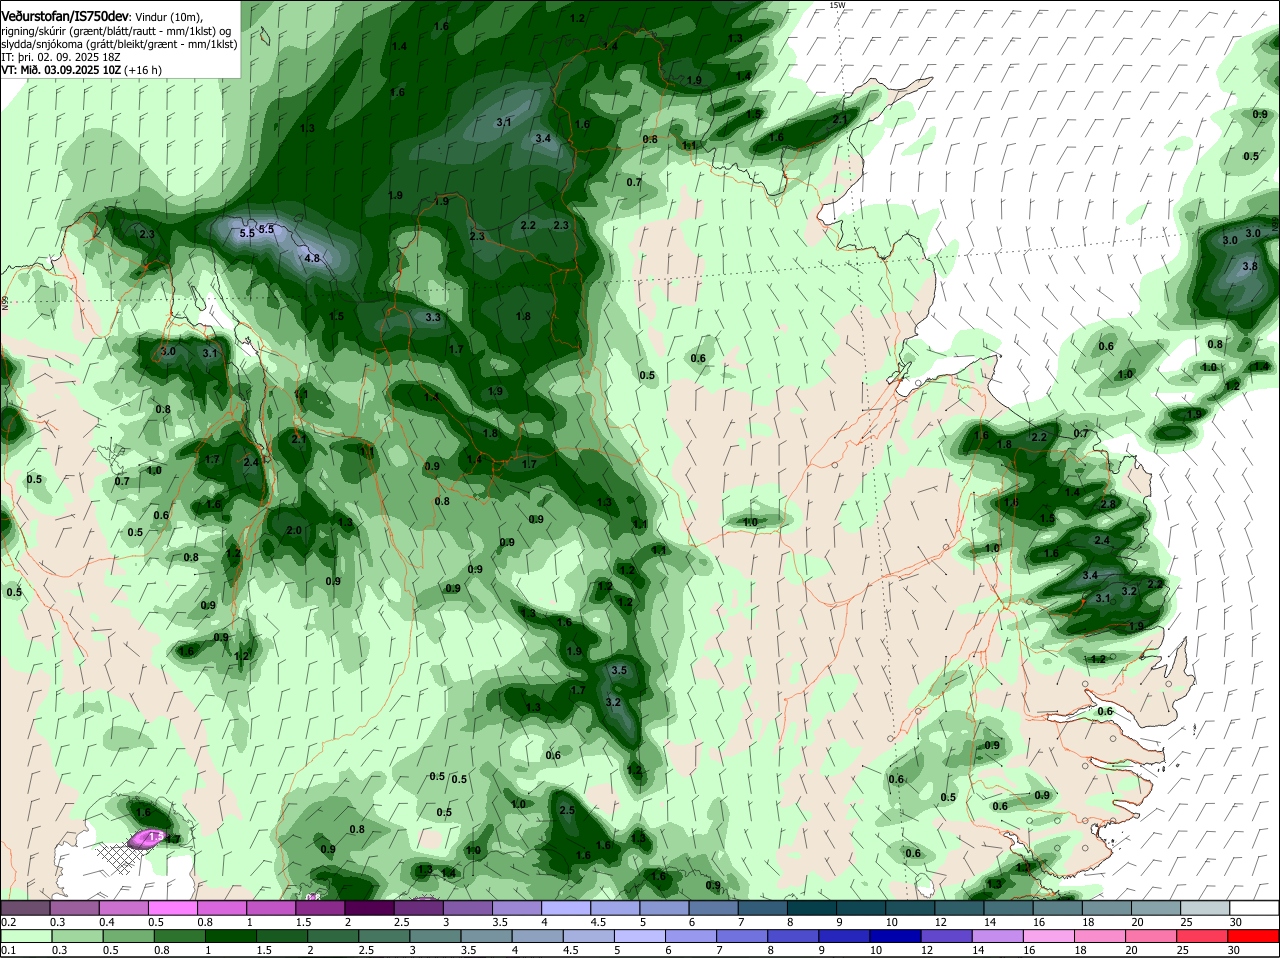This screenshot has width=1280, height=958.
Task: Click the purple snowfall patch on the map
Action: (146, 839)
